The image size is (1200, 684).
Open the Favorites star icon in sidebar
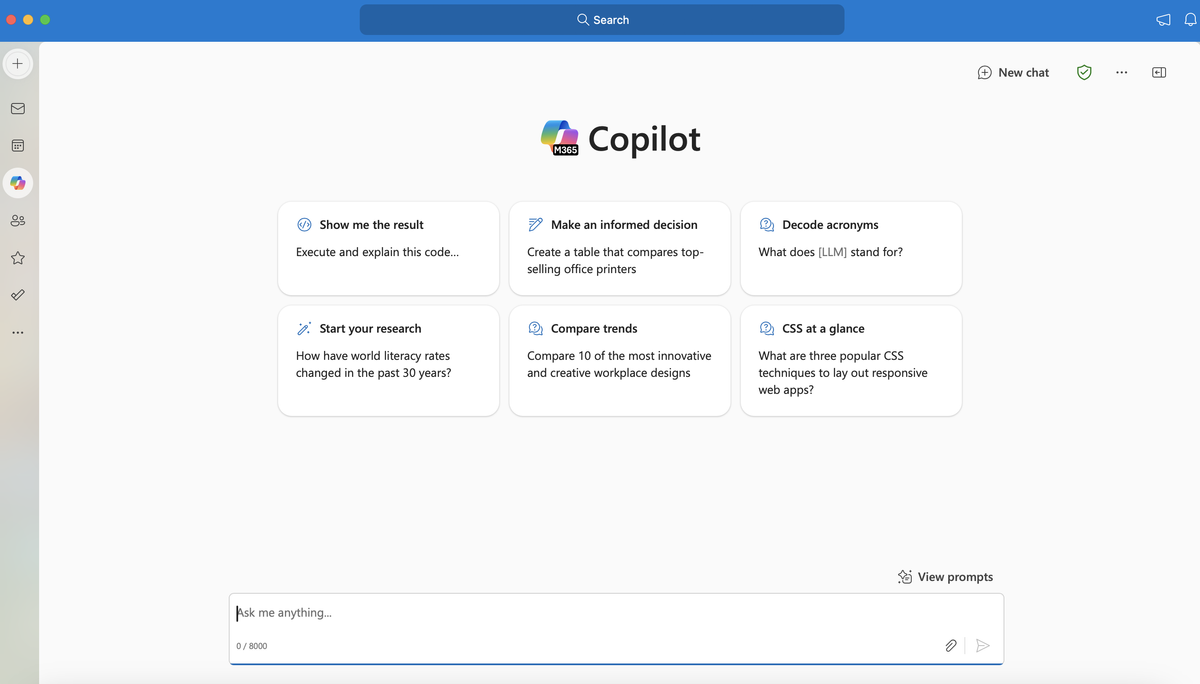(x=18, y=258)
